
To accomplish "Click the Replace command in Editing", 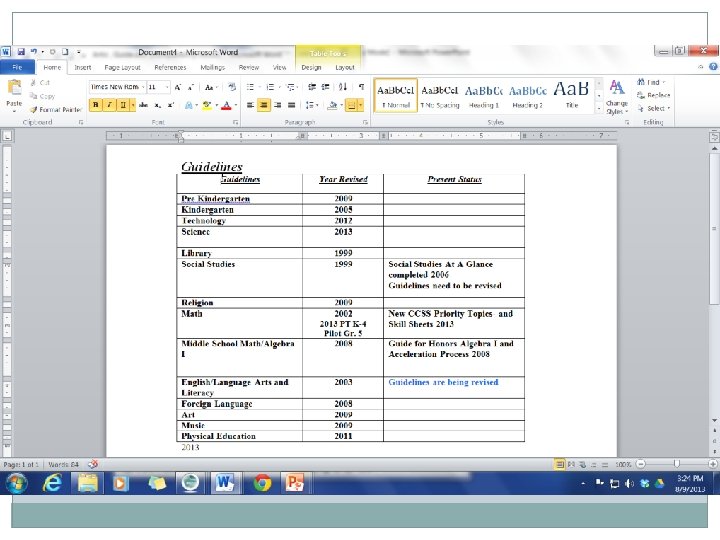I will point(654,95).
